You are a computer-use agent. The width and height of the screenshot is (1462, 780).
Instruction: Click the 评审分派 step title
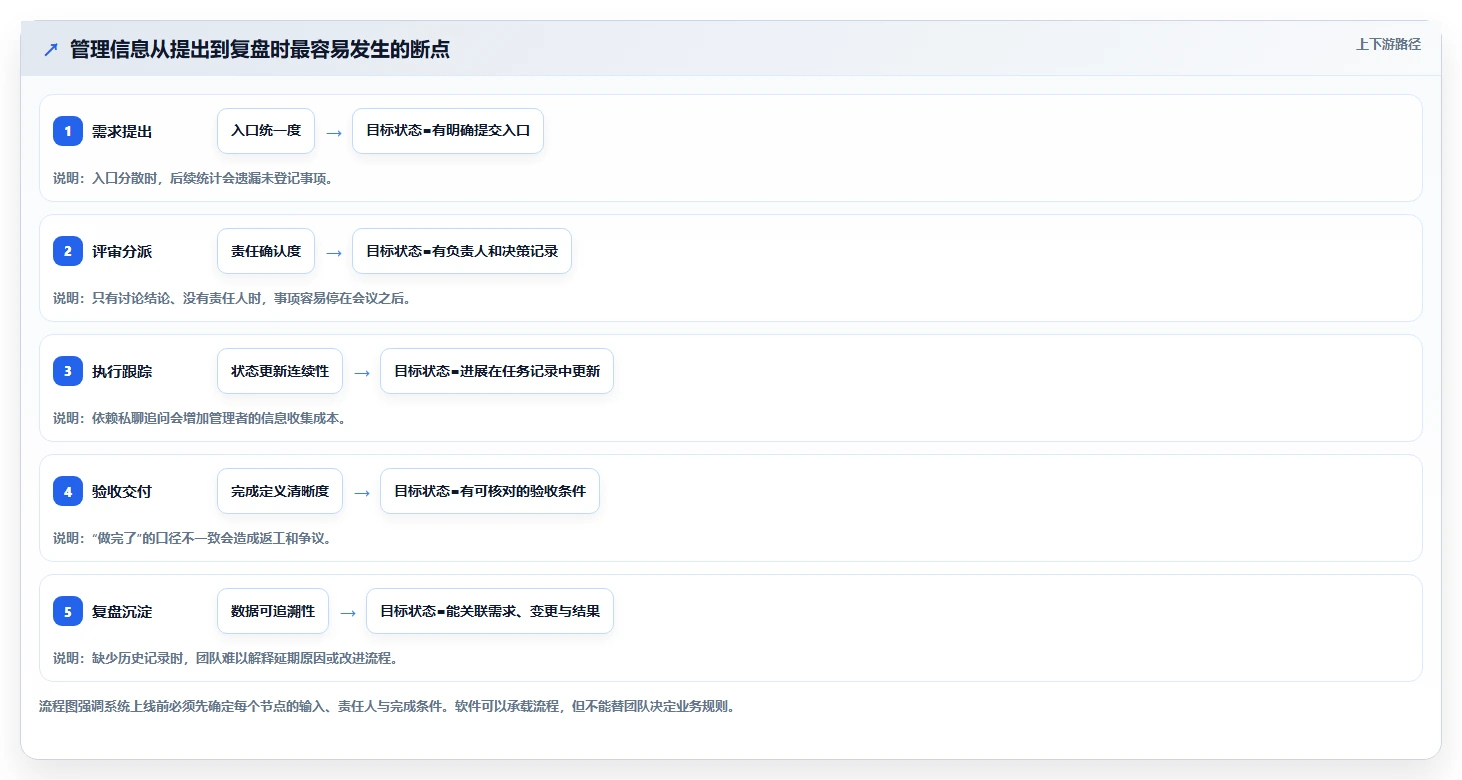coord(122,251)
